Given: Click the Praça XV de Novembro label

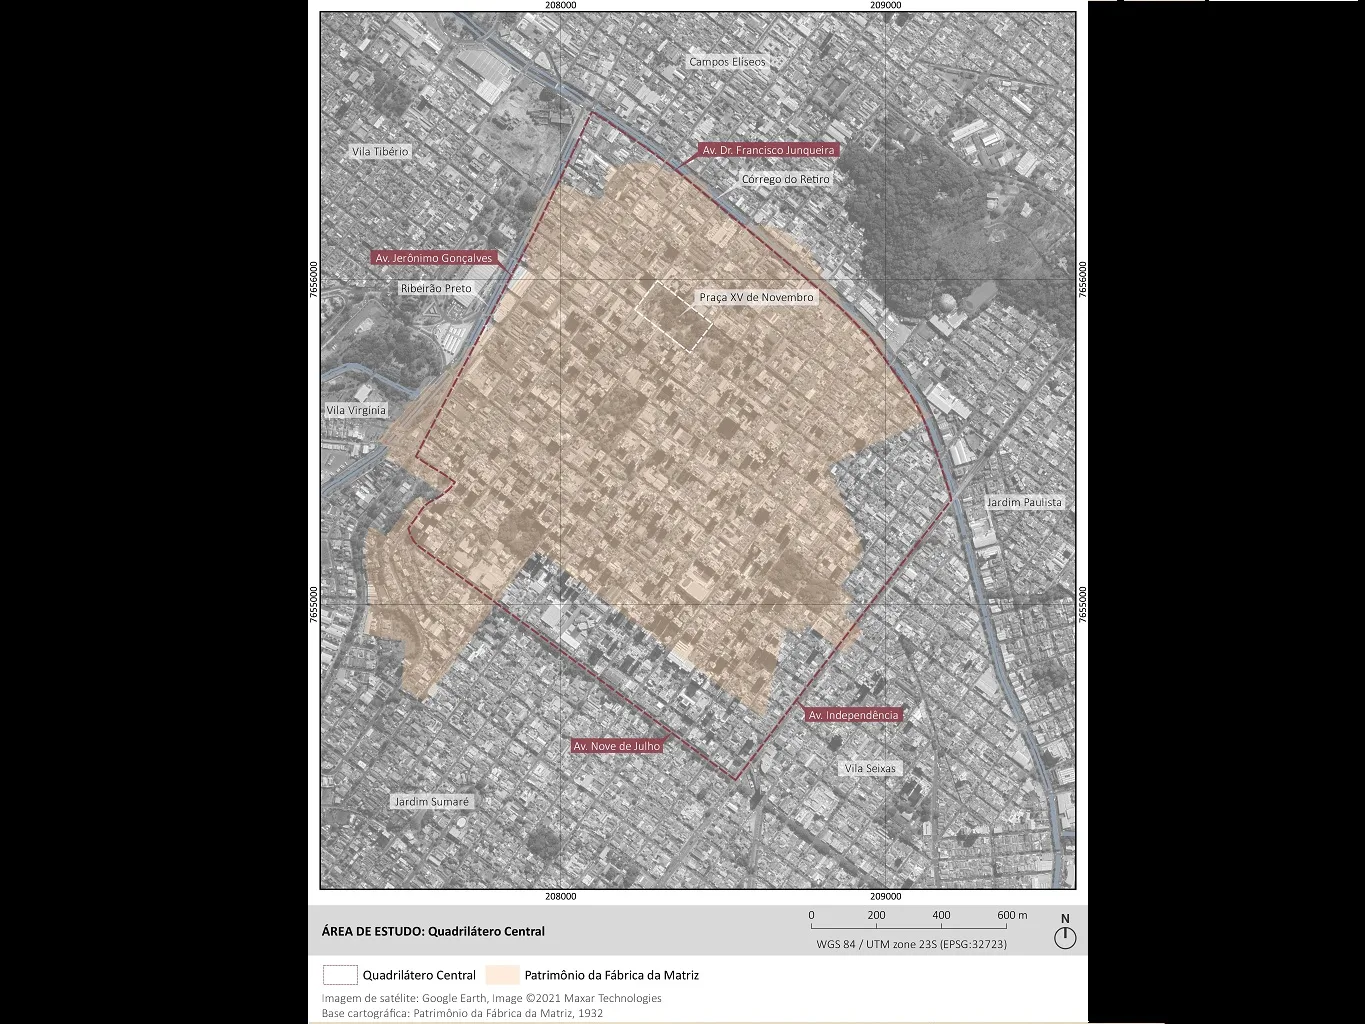Looking at the screenshot, I should [x=756, y=298].
